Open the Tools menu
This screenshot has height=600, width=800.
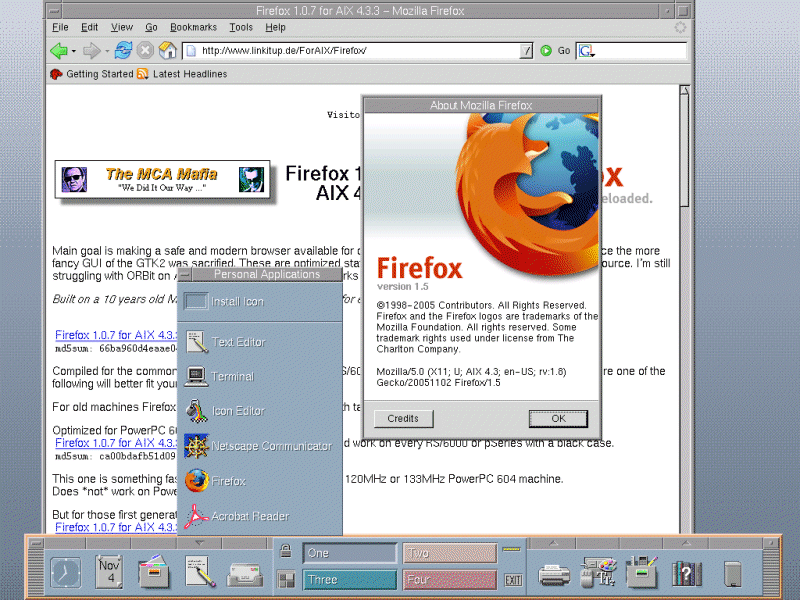click(241, 27)
